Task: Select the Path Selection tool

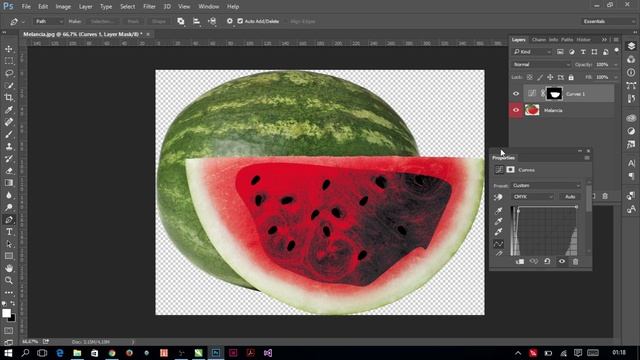Action: pyautogui.click(x=9, y=244)
